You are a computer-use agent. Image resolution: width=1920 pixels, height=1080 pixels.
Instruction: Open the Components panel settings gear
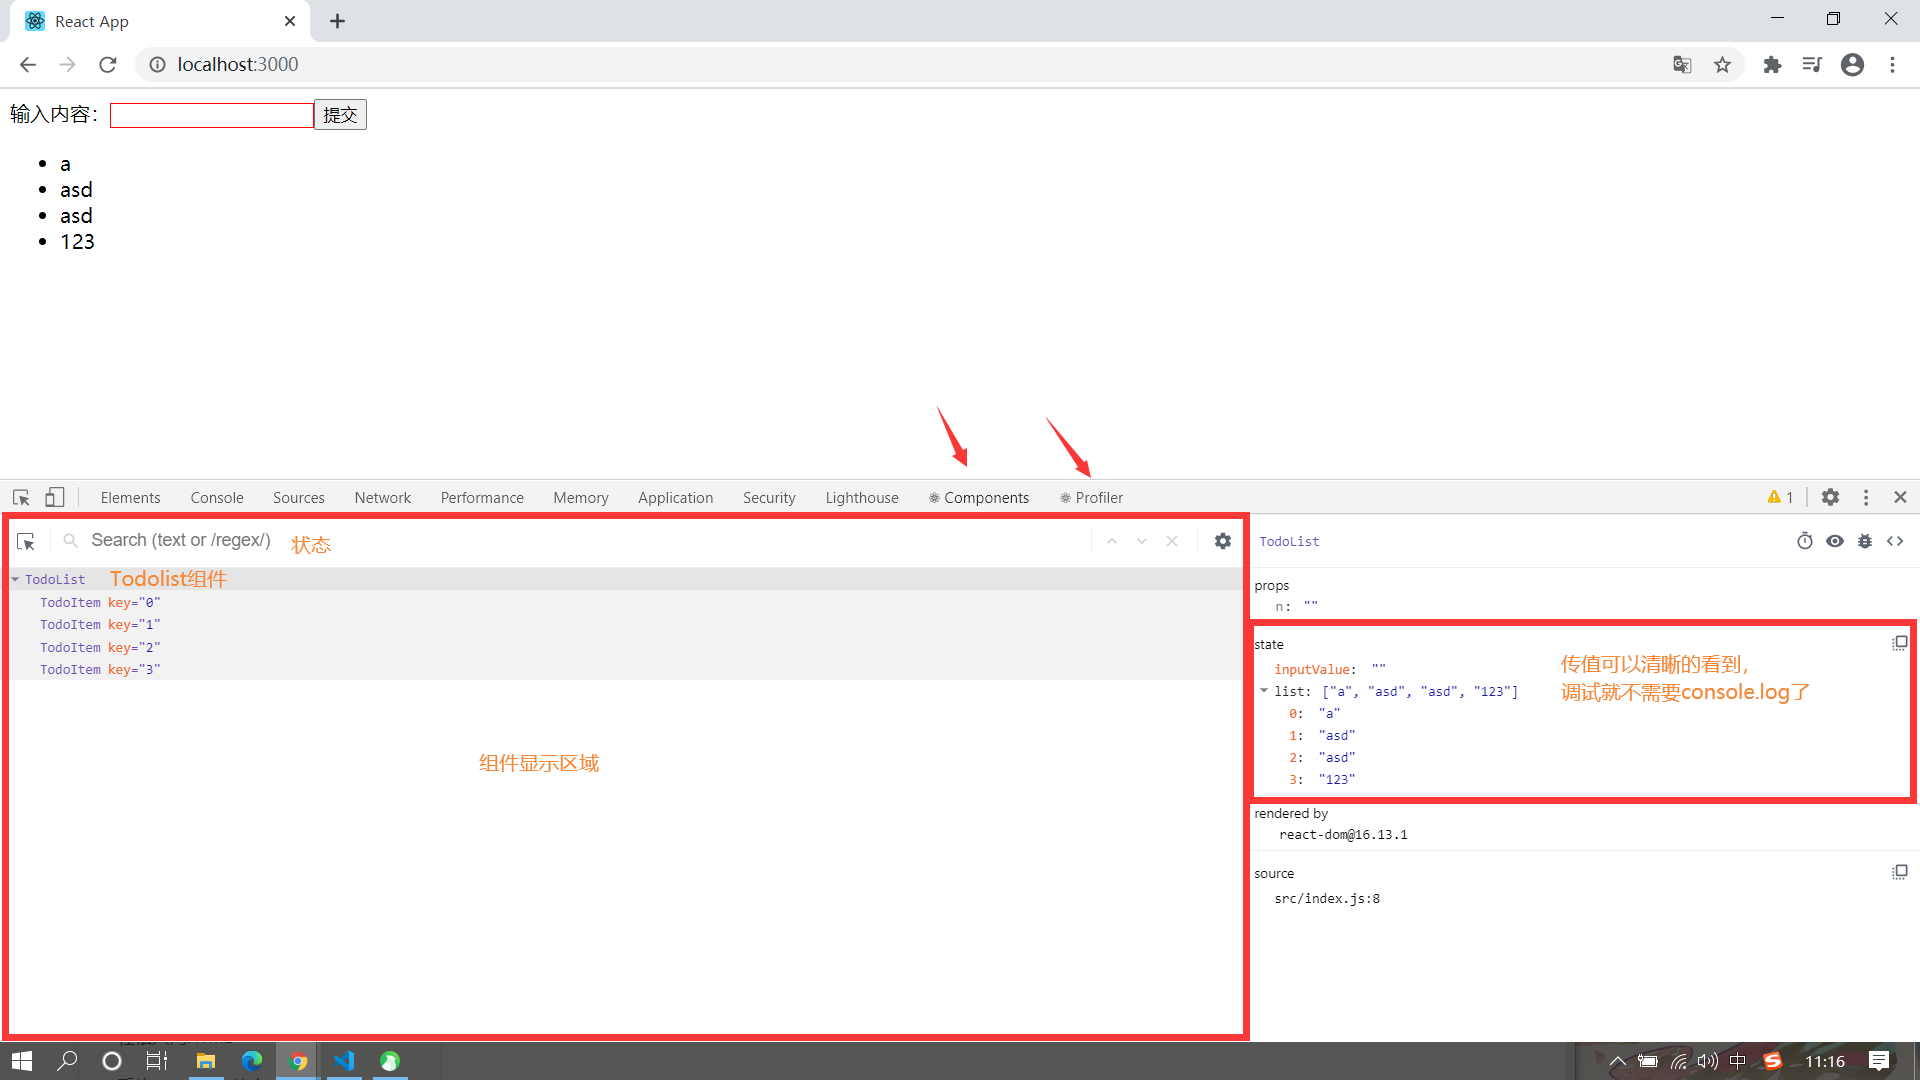coord(1223,541)
